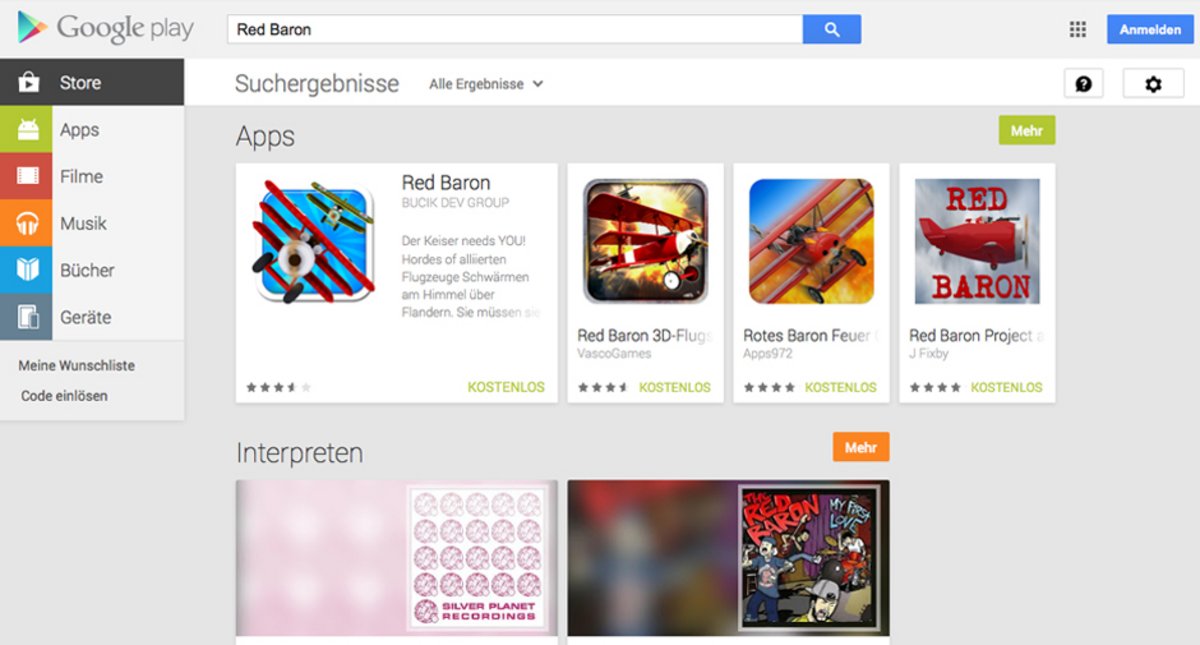Open the Silver Planet Recordings artist card
This screenshot has height=645, width=1200.
tap(396, 558)
